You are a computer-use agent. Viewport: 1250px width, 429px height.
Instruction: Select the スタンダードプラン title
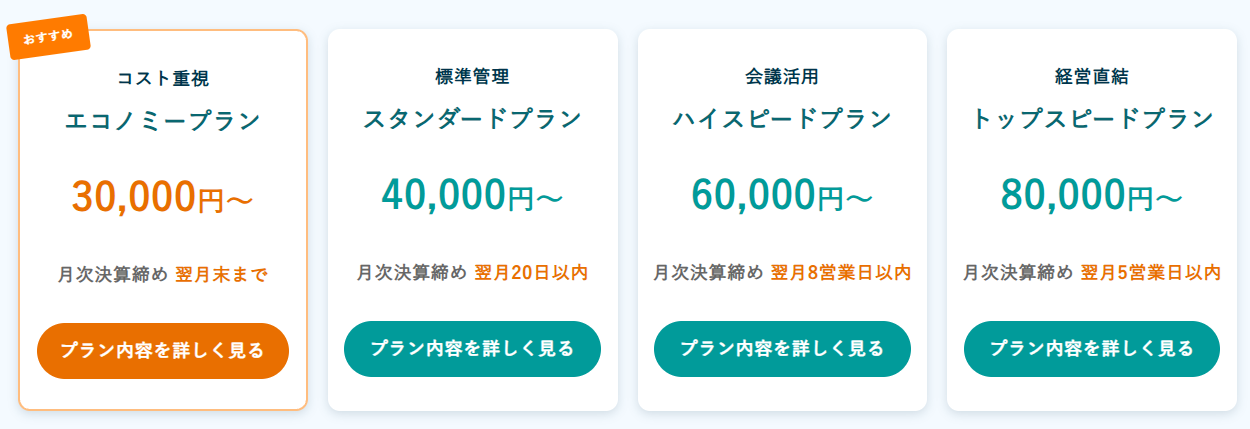pos(472,119)
